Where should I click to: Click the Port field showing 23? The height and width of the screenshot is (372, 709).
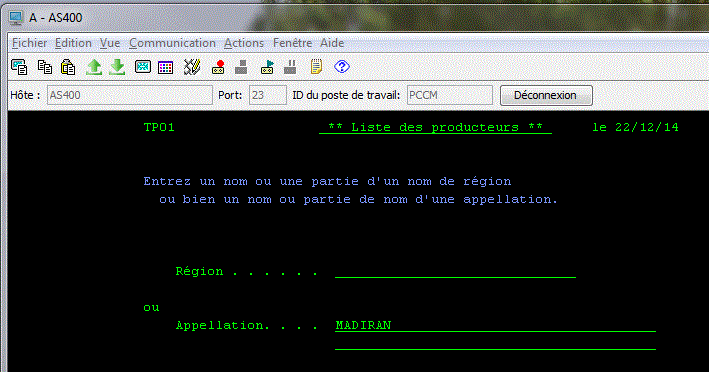pyautogui.click(x=268, y=95)
